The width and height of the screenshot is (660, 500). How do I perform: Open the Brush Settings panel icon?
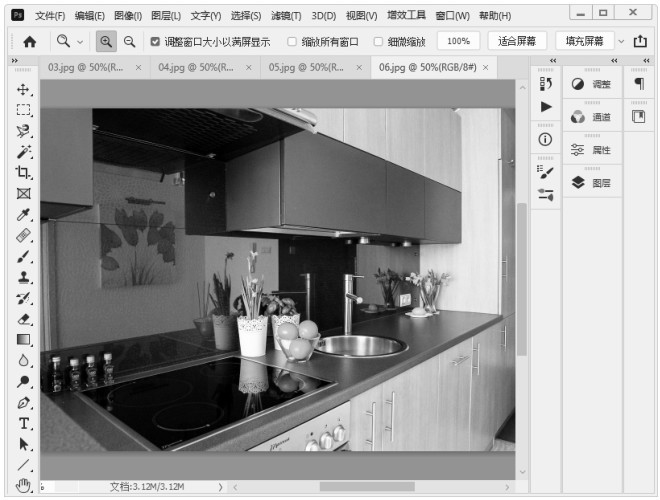(x=546, y=172)
